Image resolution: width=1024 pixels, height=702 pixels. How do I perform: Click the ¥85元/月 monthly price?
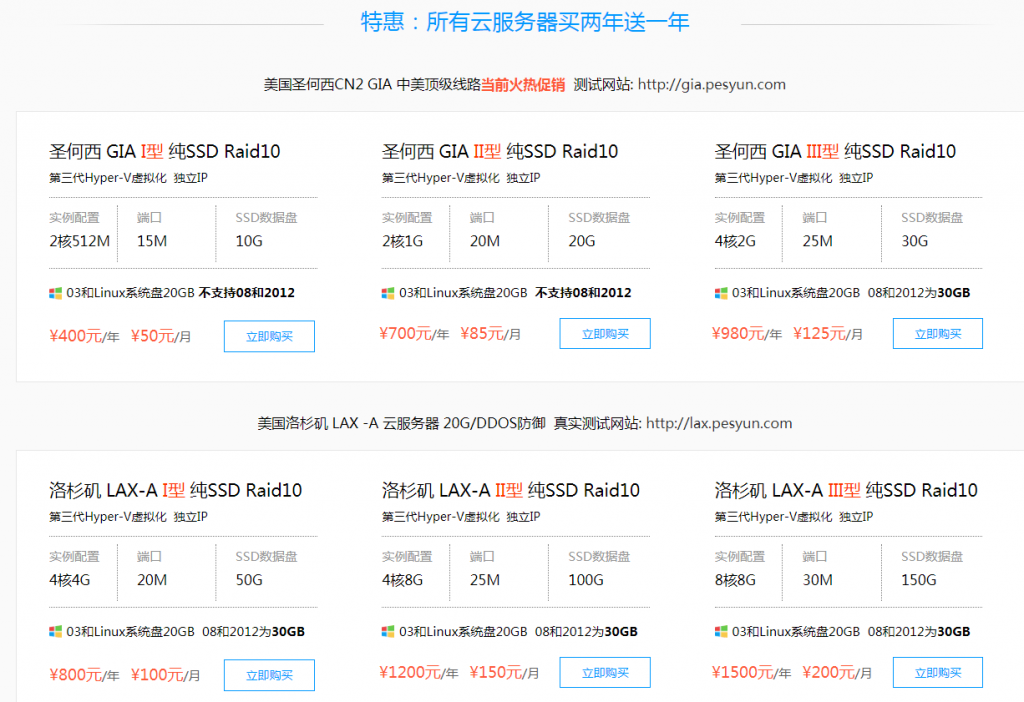tap(490, 334)
